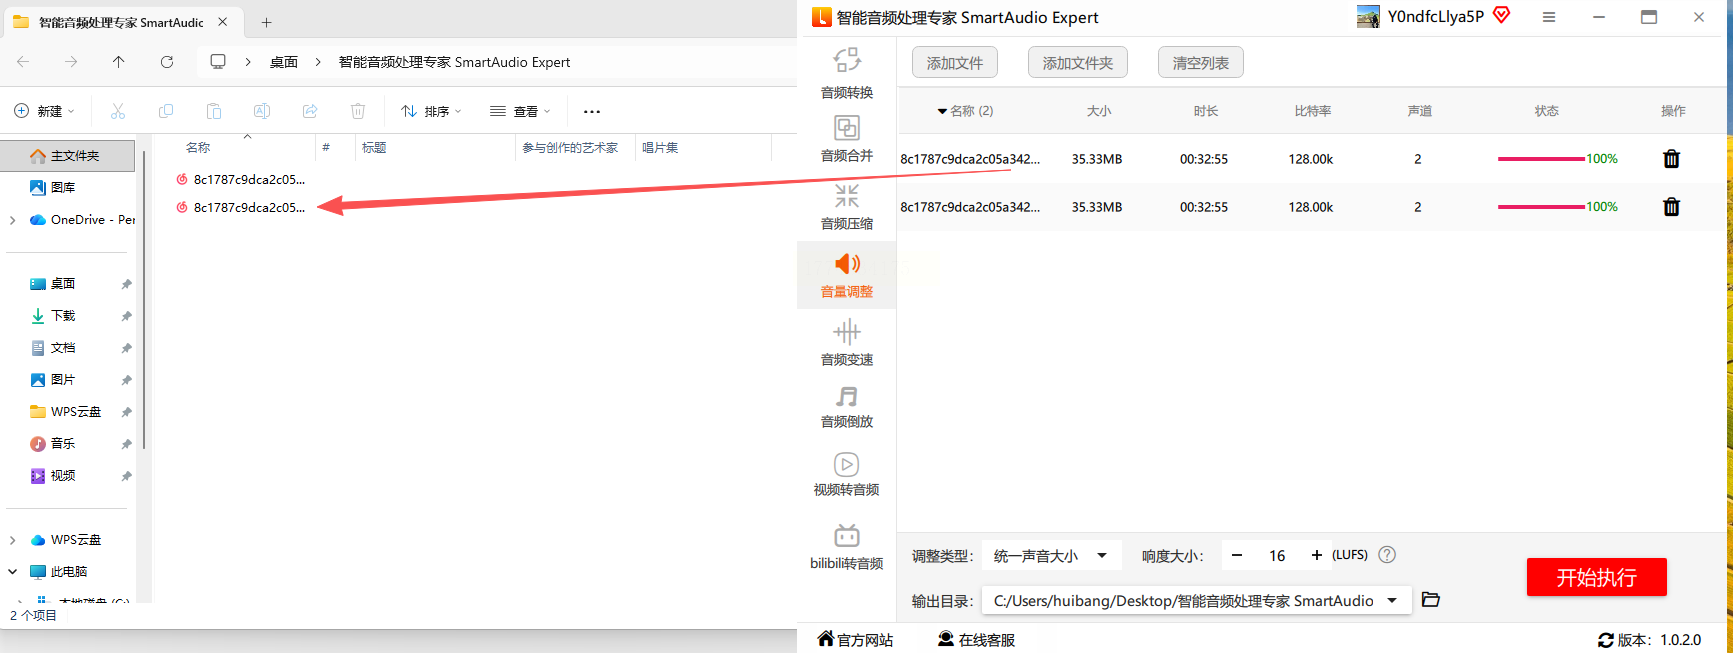Collapse the 此电脑 tree node
The image size is (1733, 653).
(12, 572)
